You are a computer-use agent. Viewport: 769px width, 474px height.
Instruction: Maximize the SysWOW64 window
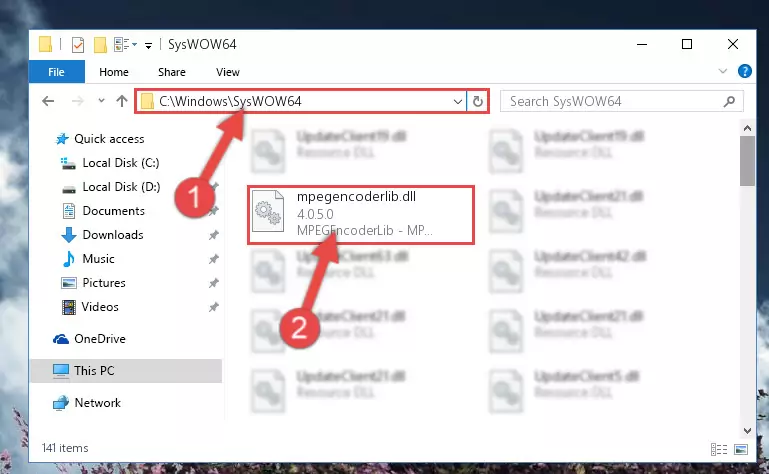(x=687, y=45)
